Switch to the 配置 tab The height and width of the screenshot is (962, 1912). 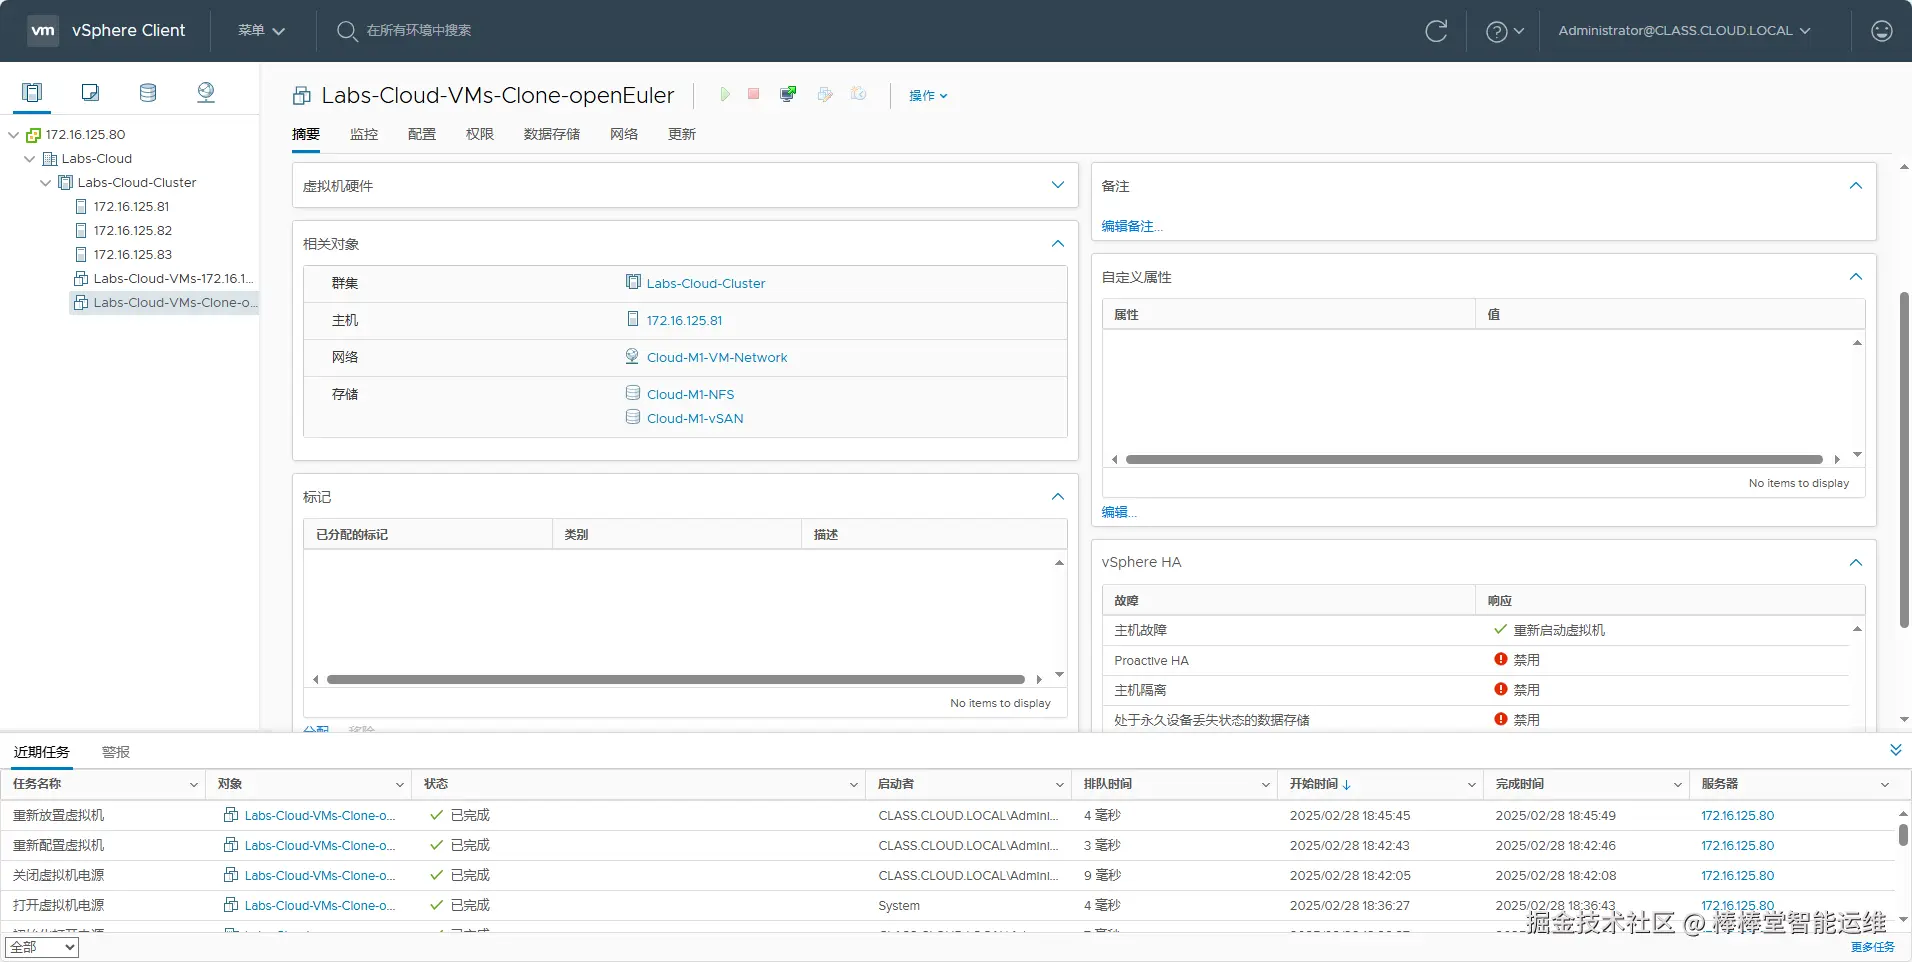pos(422,134)
